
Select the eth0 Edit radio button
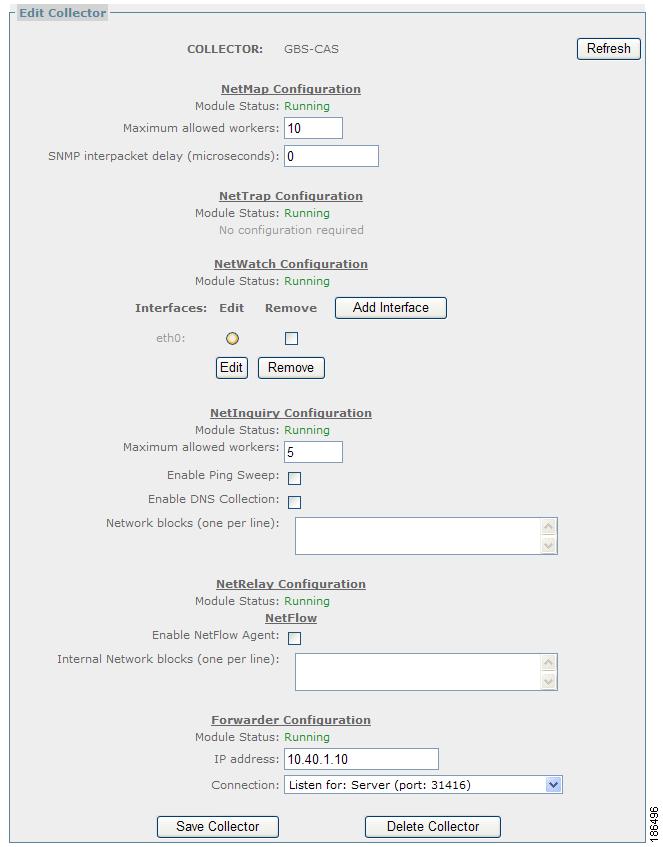(x=232, y=339)
